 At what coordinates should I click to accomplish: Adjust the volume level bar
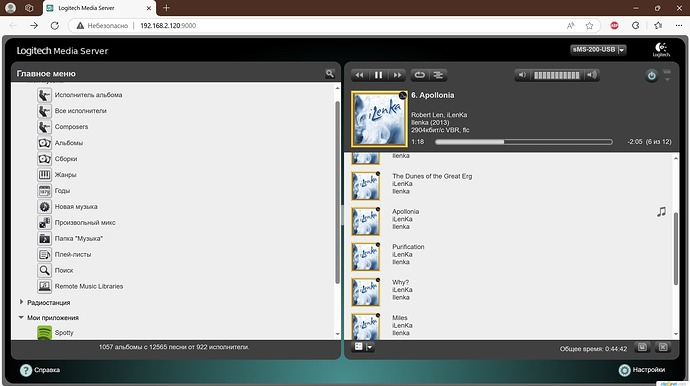click(x=557, y=75)
